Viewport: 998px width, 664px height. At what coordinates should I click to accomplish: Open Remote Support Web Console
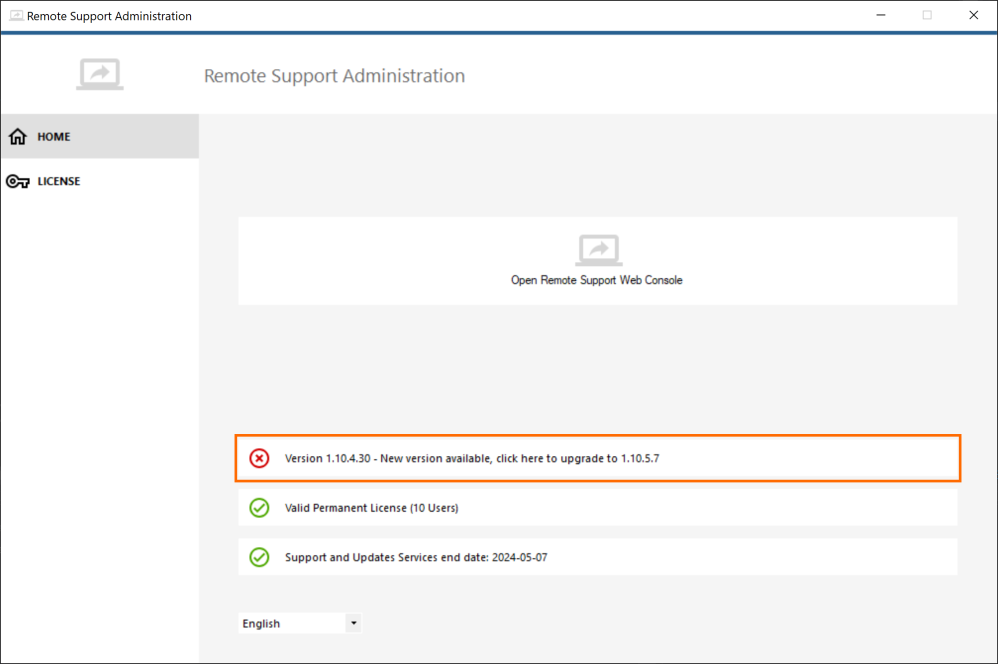pos(597,280)
